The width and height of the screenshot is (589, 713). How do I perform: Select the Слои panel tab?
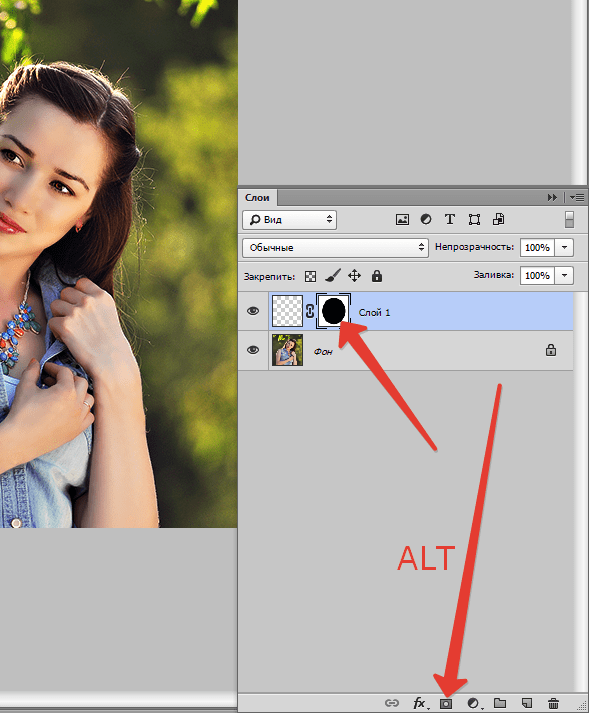[x=257, y=198]
